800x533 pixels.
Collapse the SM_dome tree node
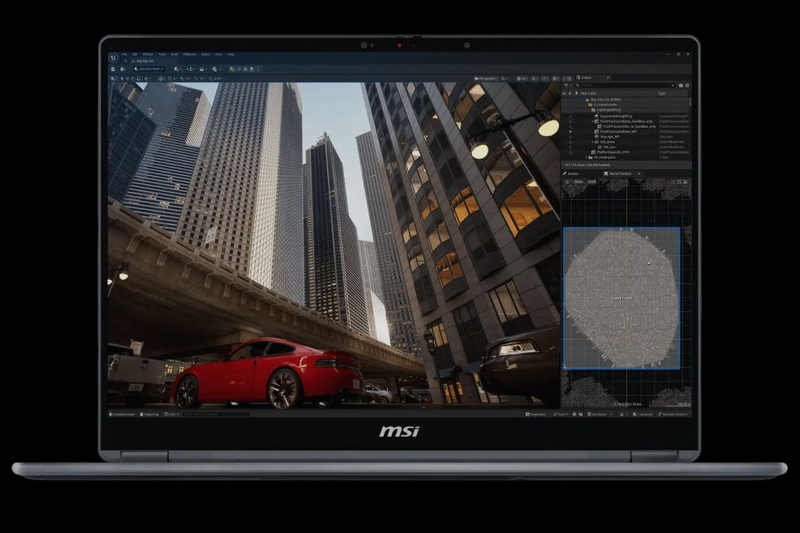pos(592,142)
